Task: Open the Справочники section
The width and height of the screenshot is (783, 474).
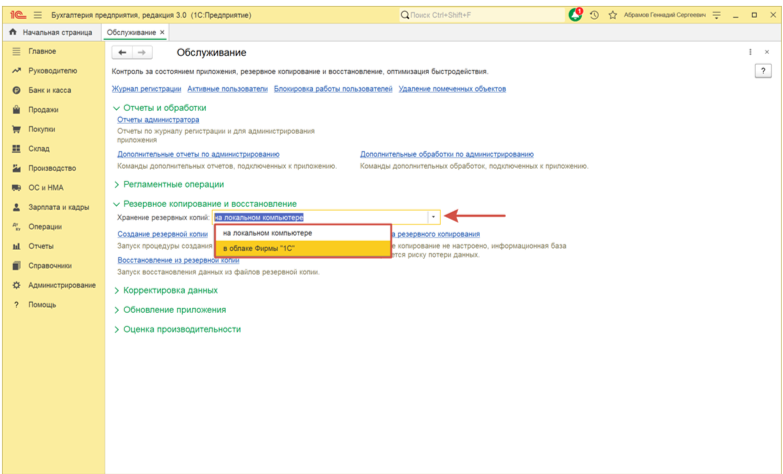Action: coord(49,265)
